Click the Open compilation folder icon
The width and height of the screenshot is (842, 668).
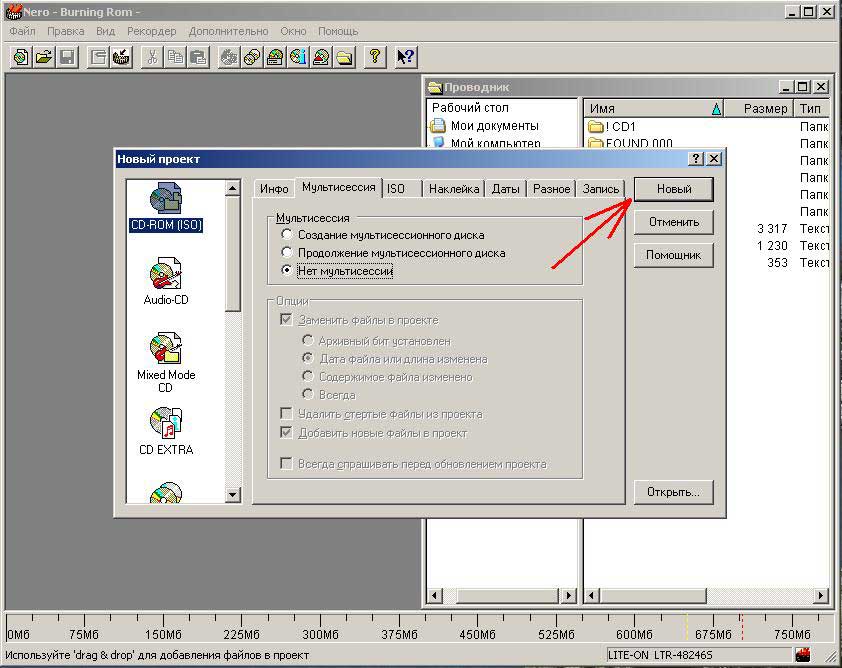click(x=44, y=56)
